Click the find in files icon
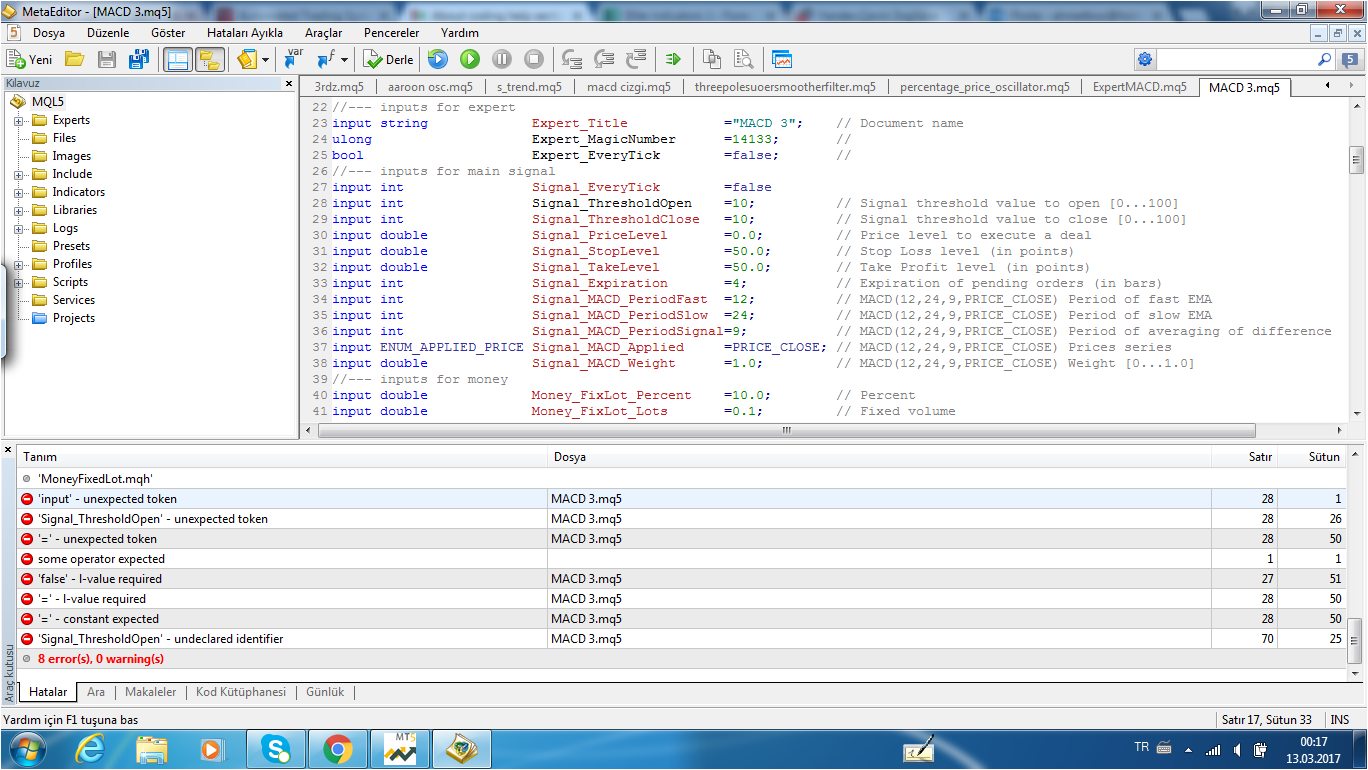Image resolution: width=1368 pixels, height=770 pixels. coord(743,59)
